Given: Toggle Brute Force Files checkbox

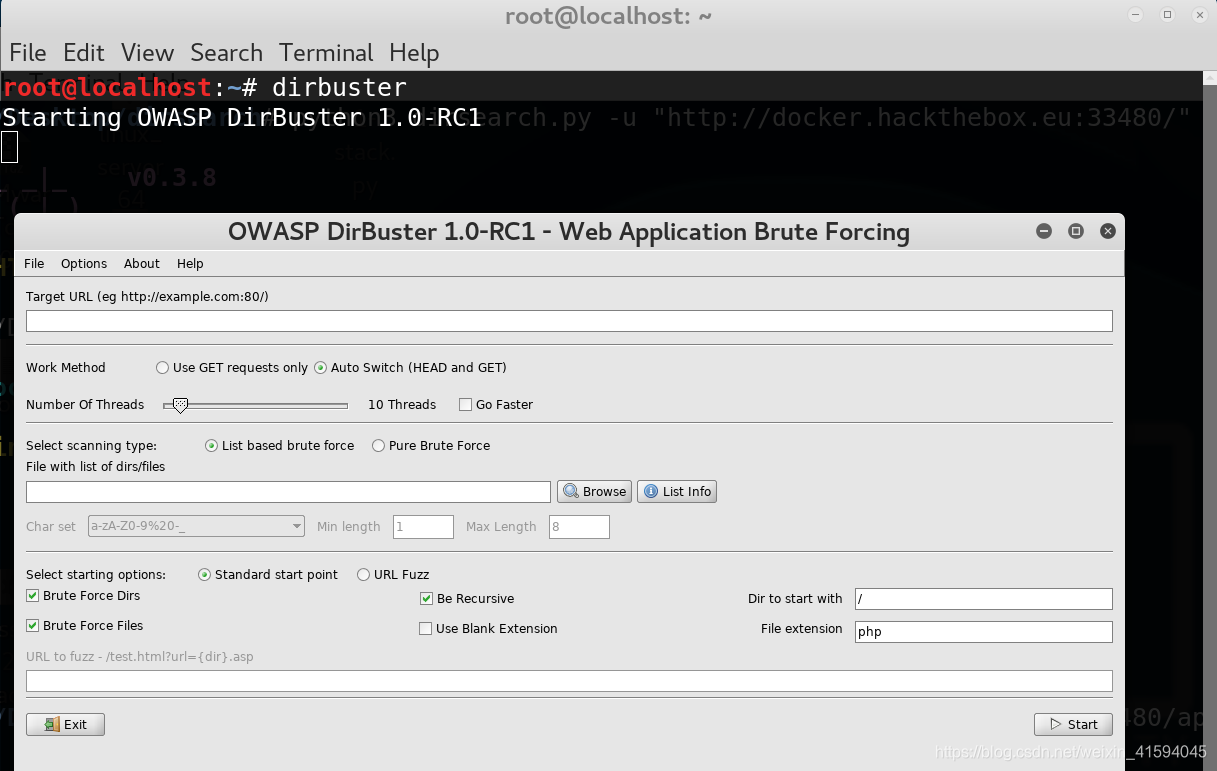Looking at the screenshot, I should [33, 626].
